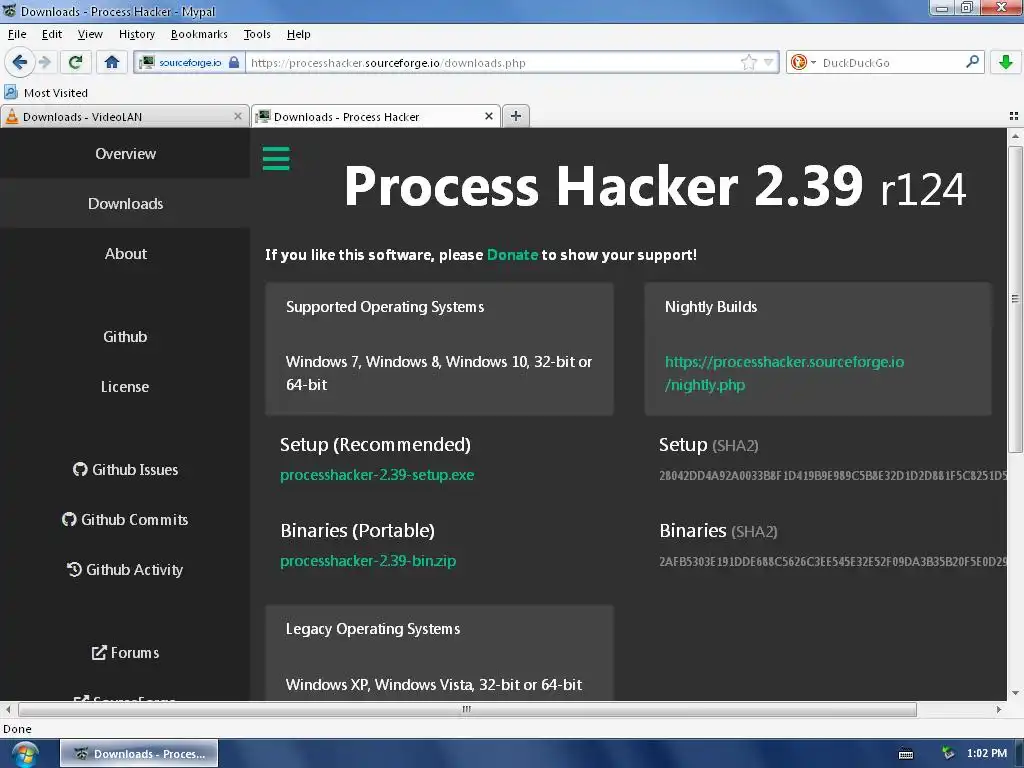The width and height of the screenshot is (1024, 768).
Task: Go back with the browser back arrow
Action: [x=20, y=62]
